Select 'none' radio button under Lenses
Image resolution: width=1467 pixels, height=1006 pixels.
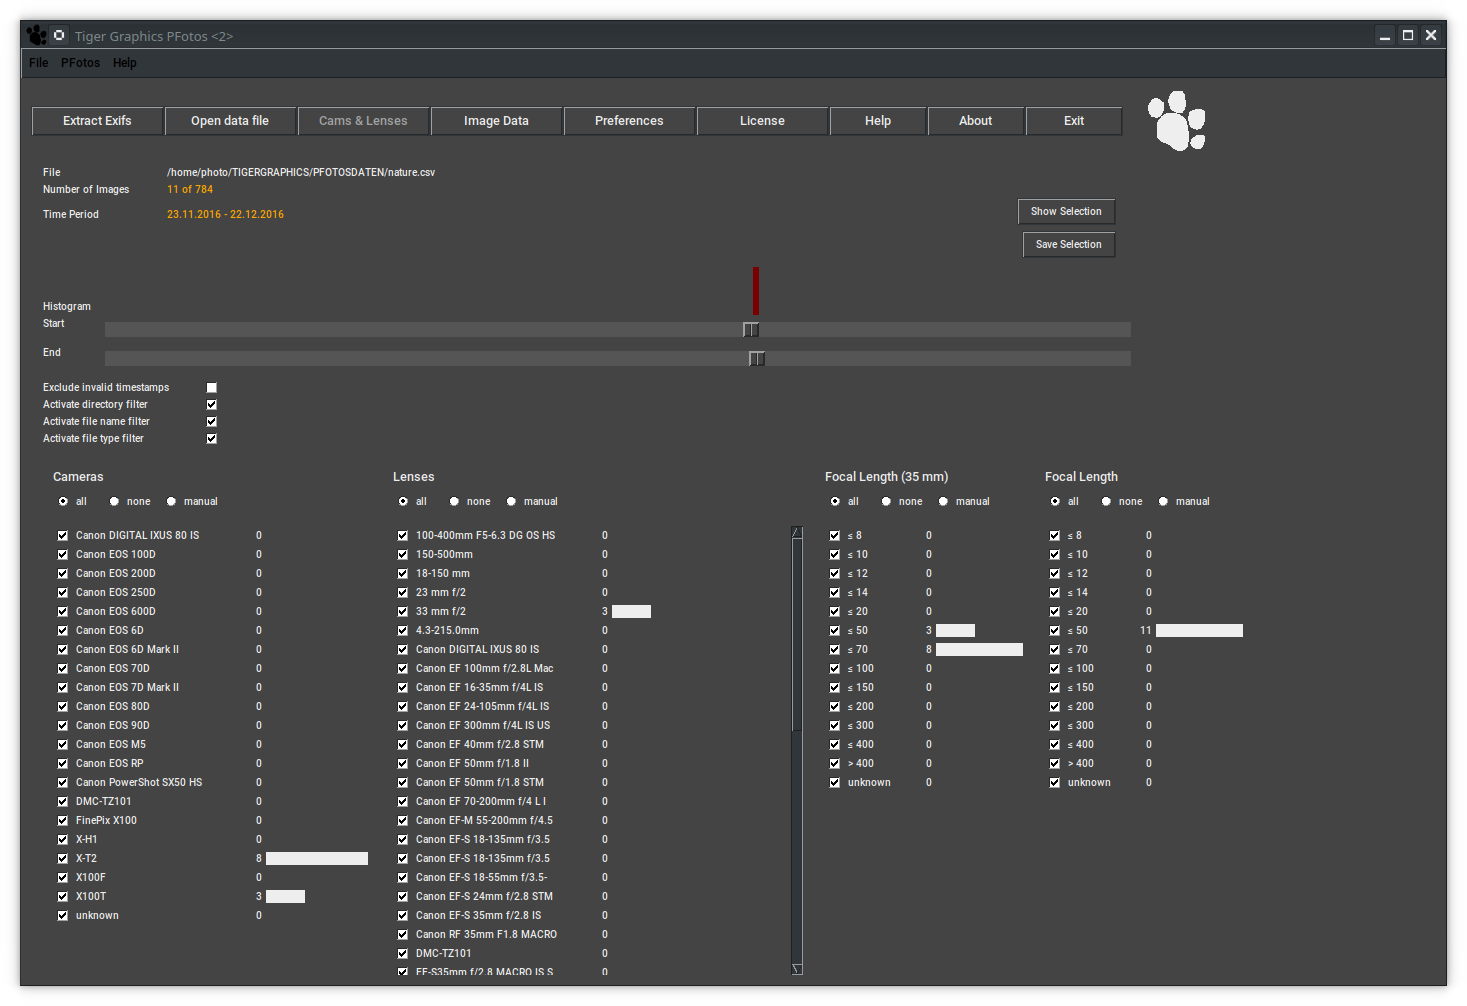click(x=455, y=502)
